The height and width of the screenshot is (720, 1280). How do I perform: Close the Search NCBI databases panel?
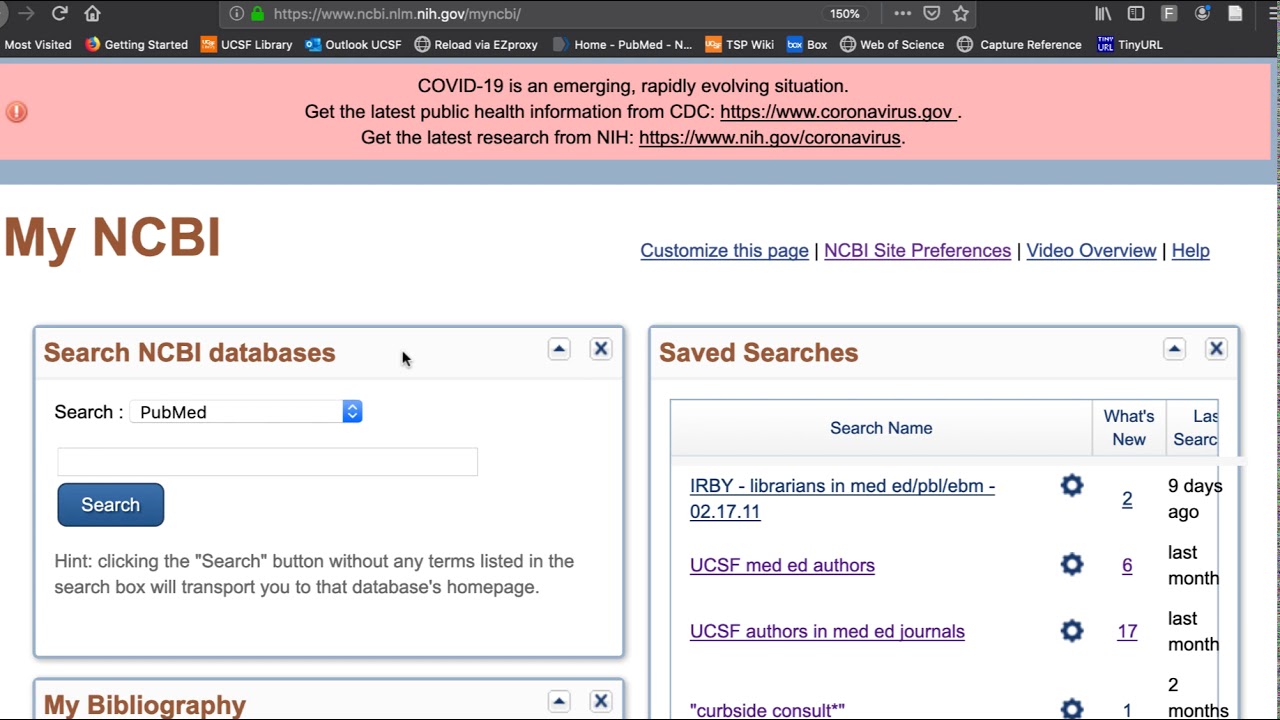600,349
